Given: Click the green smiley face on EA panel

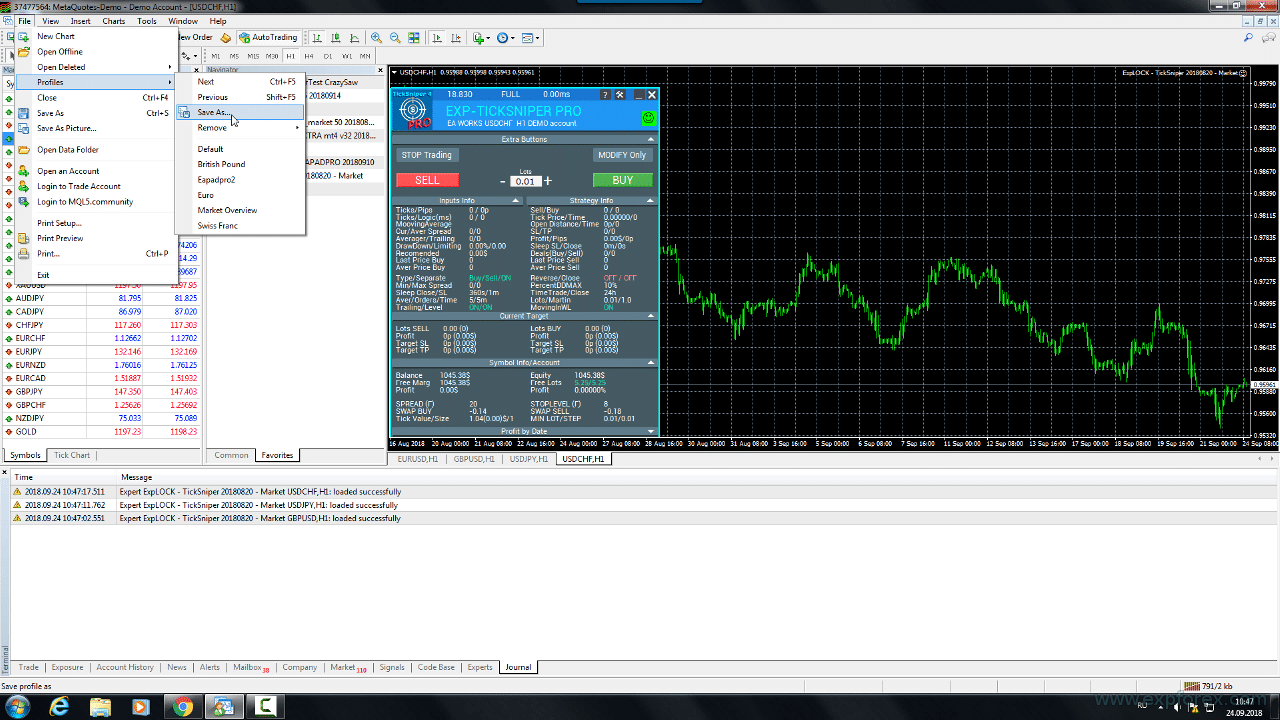Looking at the screenshot, I should point(648,118).
